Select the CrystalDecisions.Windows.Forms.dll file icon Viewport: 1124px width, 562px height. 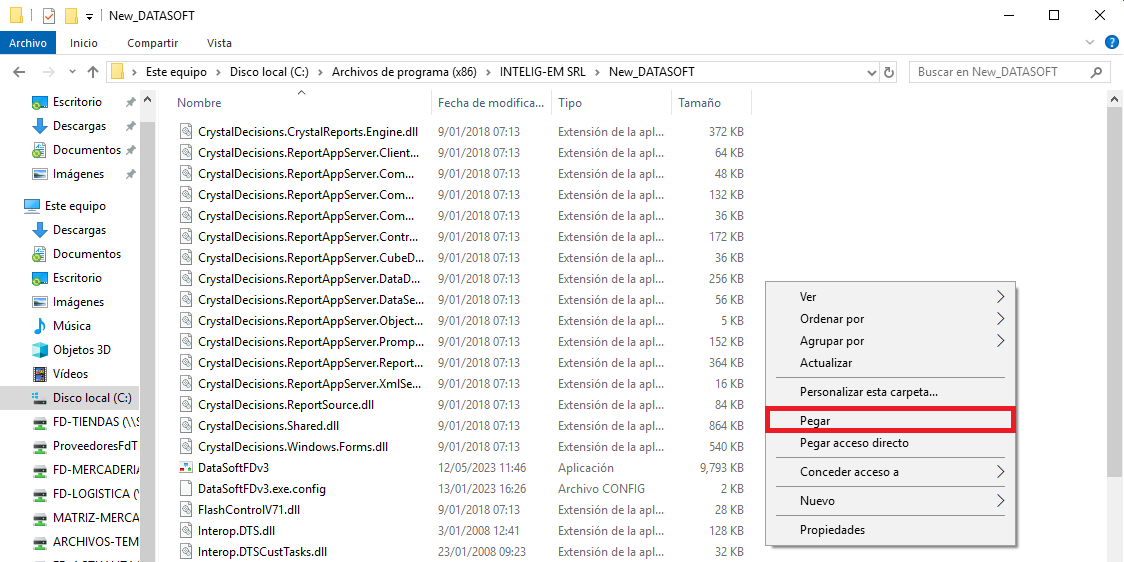(186, 447)
